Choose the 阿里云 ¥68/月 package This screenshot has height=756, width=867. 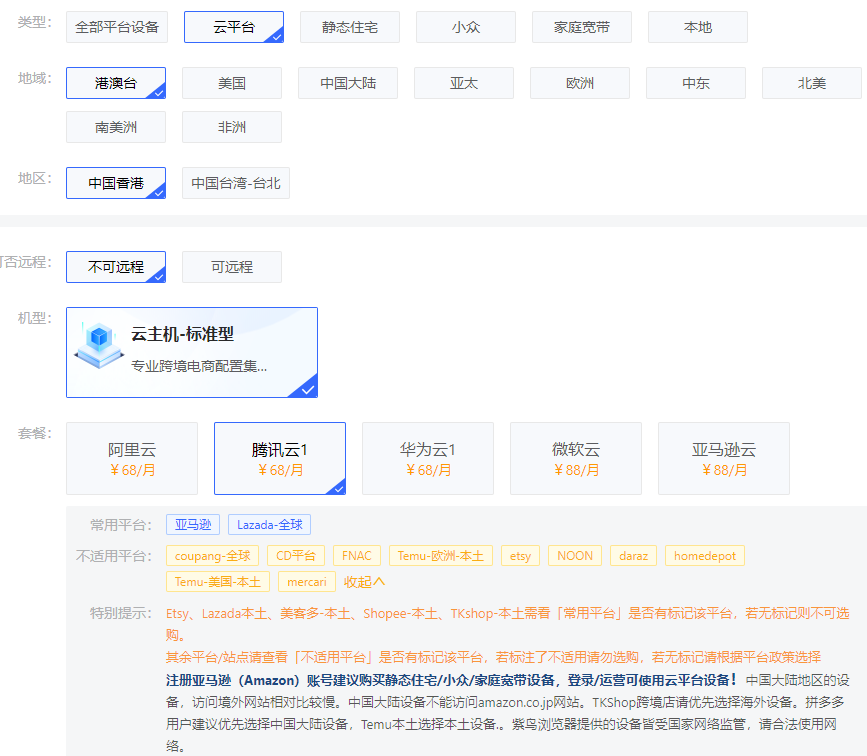132,458
